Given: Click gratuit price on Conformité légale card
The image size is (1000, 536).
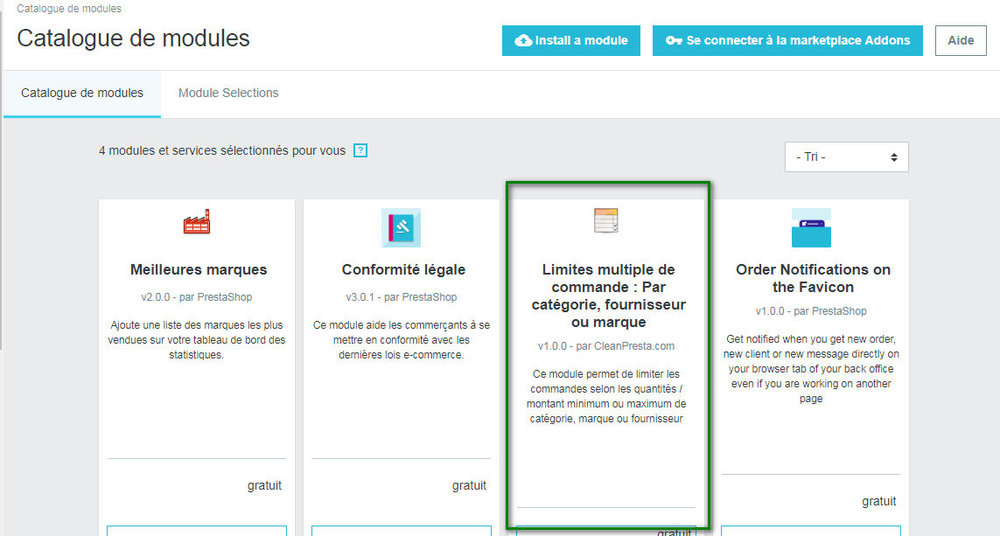Looking at the screenshot, I should [469, 486].
